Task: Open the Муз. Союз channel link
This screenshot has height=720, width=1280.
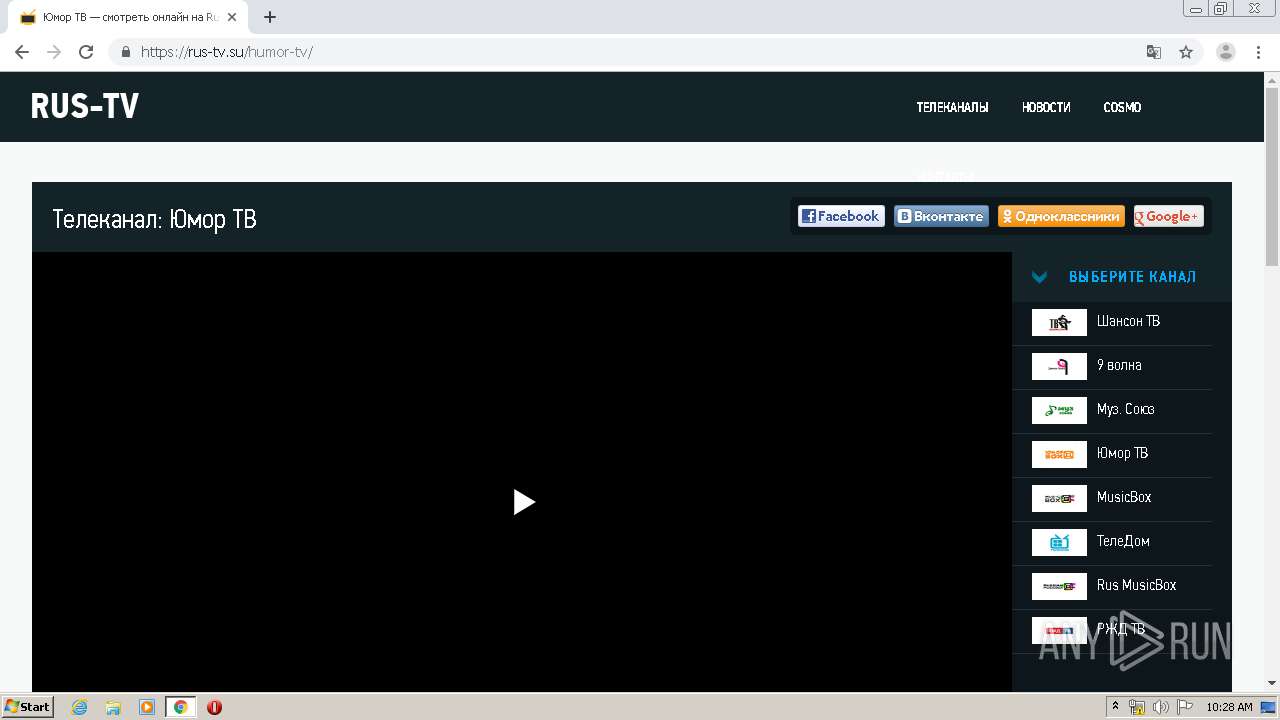Action: click(1125, 409)
